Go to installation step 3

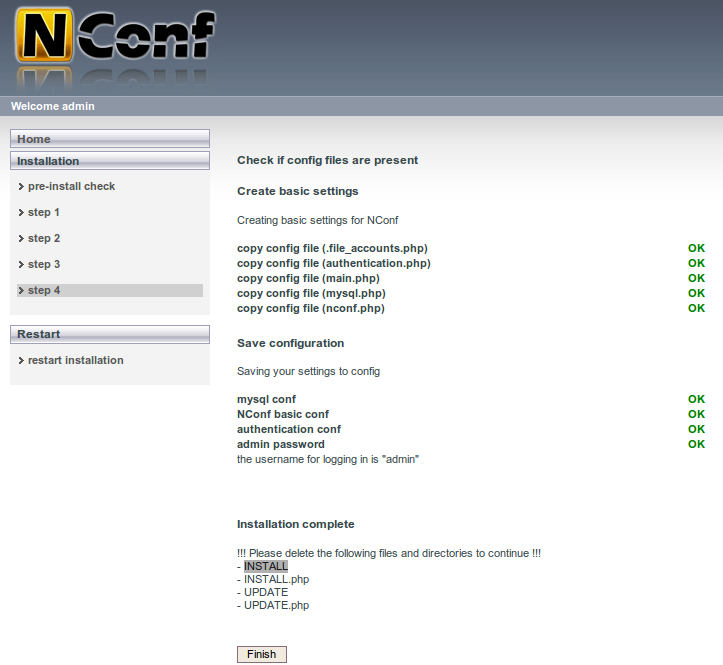click(44, 264)
